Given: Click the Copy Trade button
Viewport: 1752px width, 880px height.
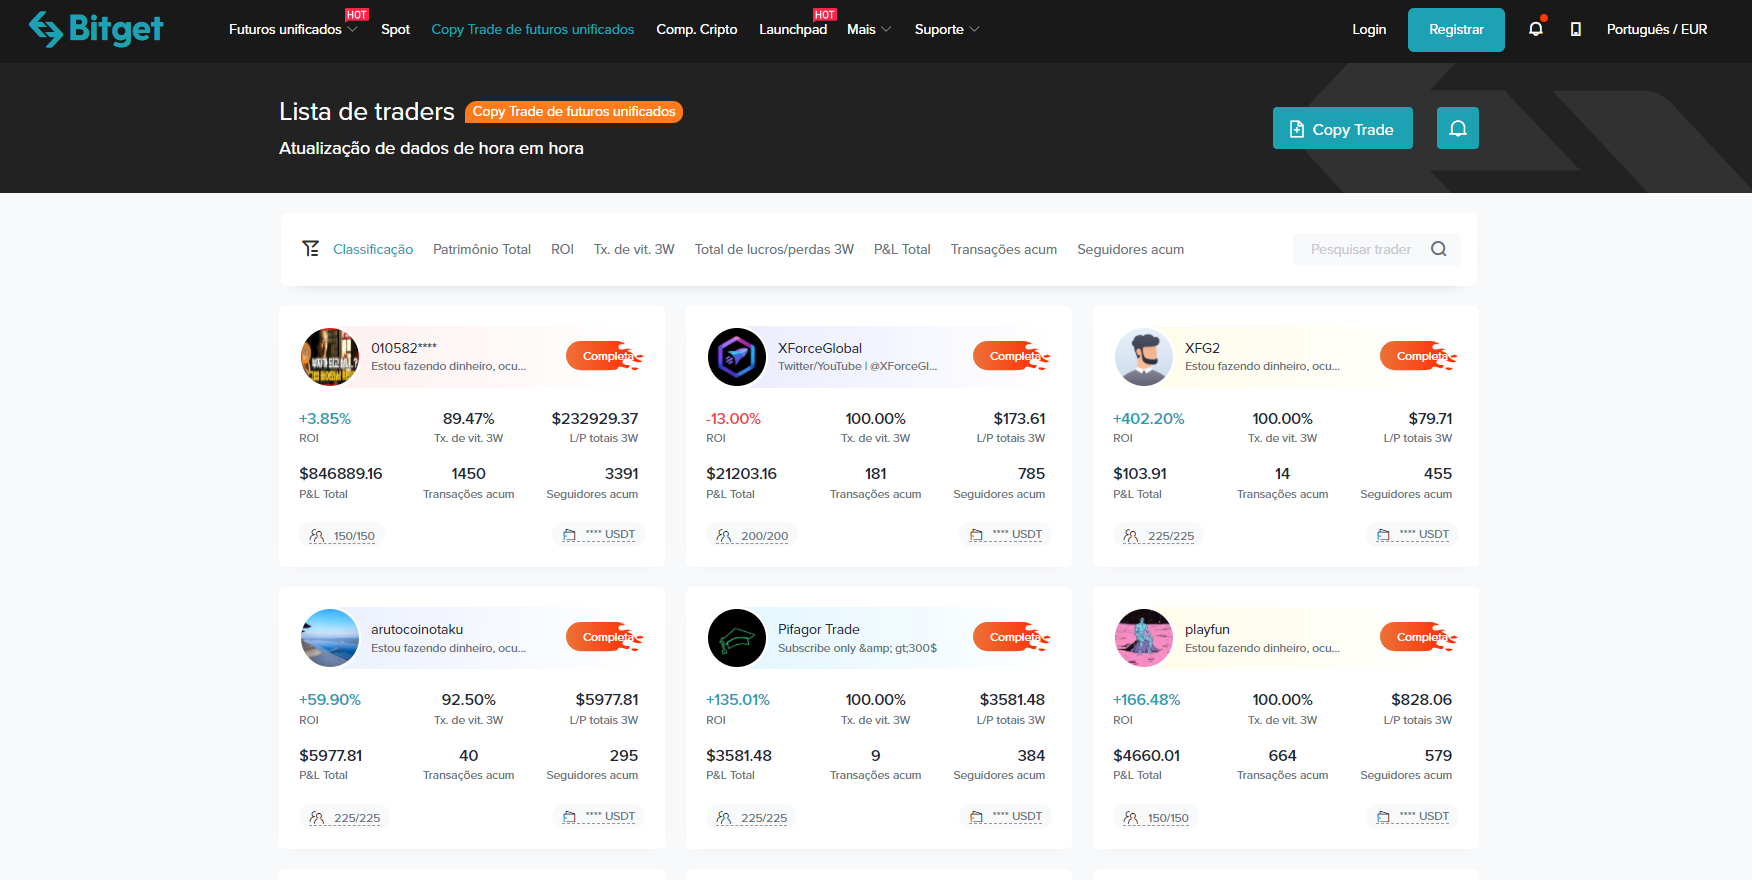Looking at the screenshot, I should 1343,128.
